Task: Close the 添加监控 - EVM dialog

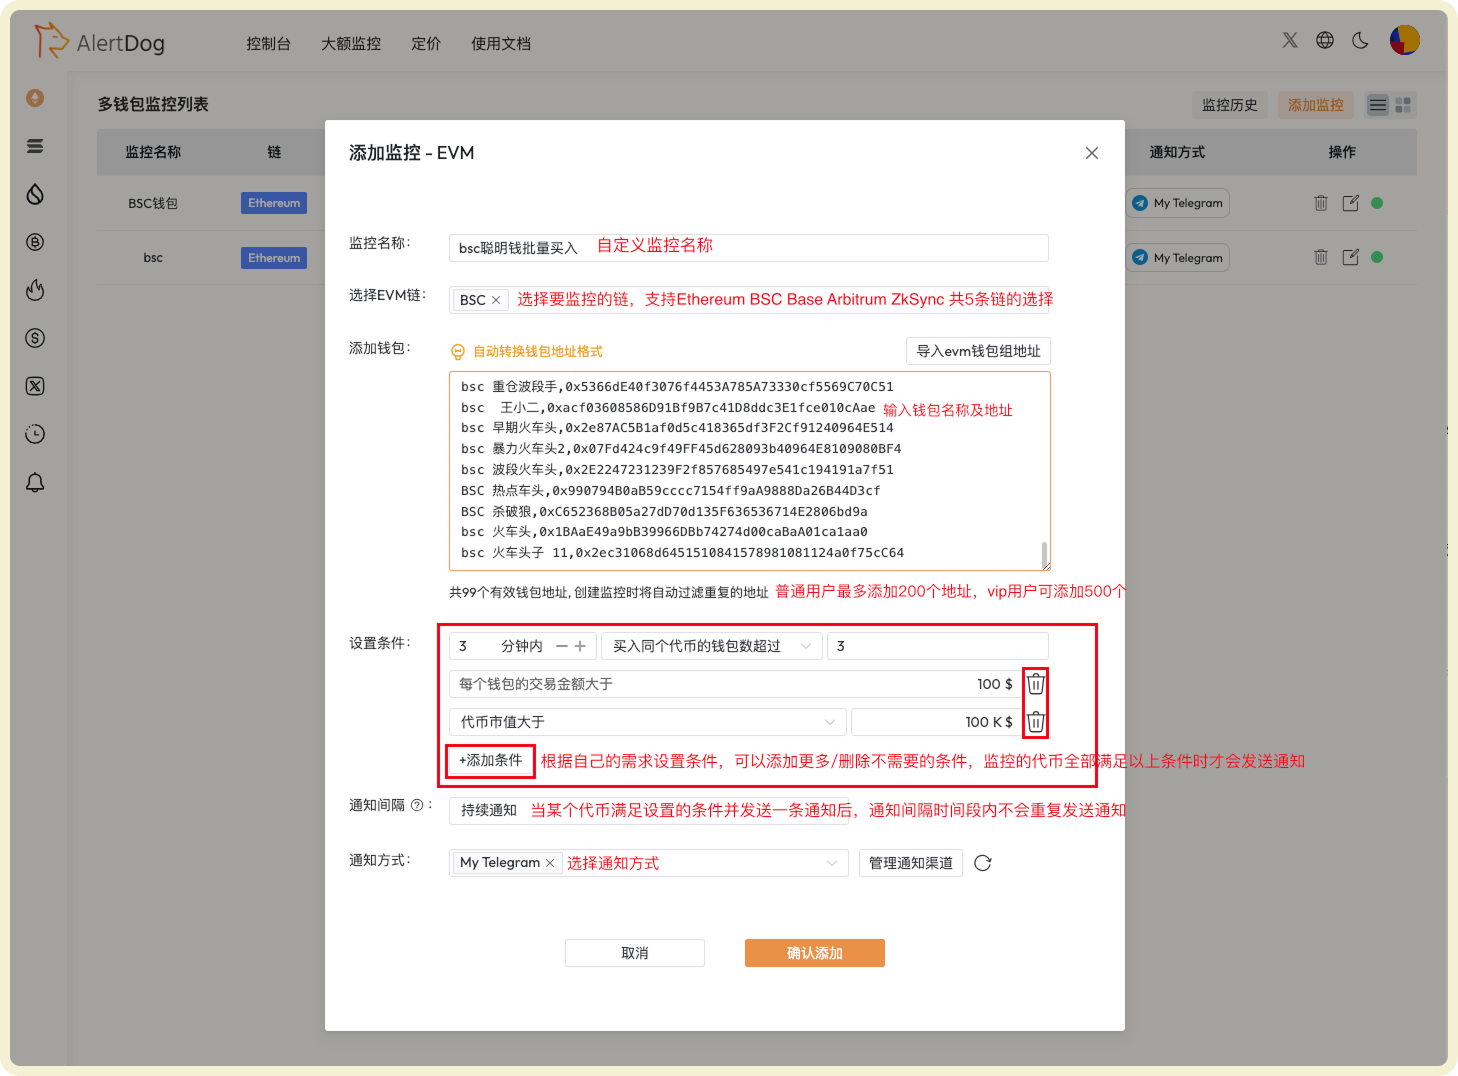Action: [x=1092, y=153]
